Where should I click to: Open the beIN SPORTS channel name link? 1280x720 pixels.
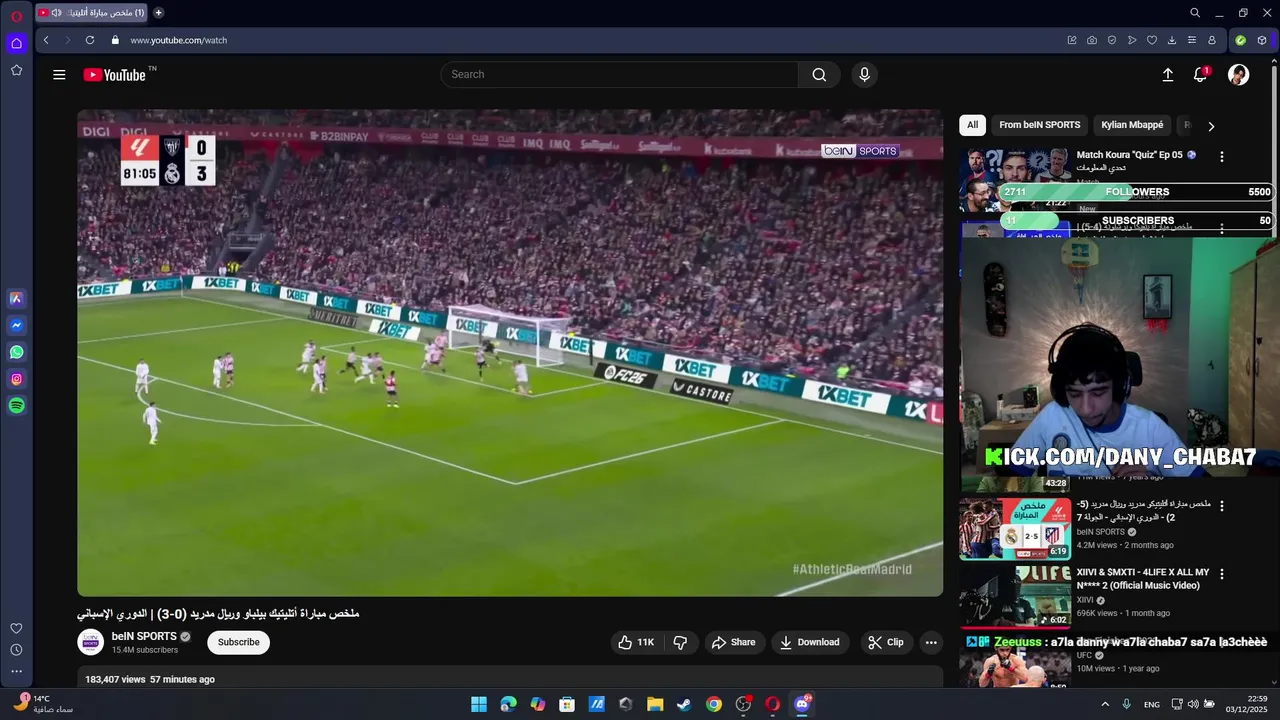pyautogui.click(x=144, y=636)
